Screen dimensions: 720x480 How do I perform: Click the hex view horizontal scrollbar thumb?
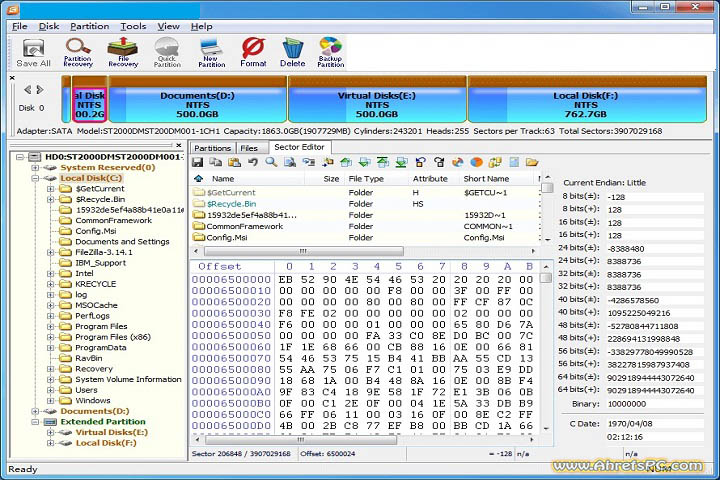[x=299, y=440]
